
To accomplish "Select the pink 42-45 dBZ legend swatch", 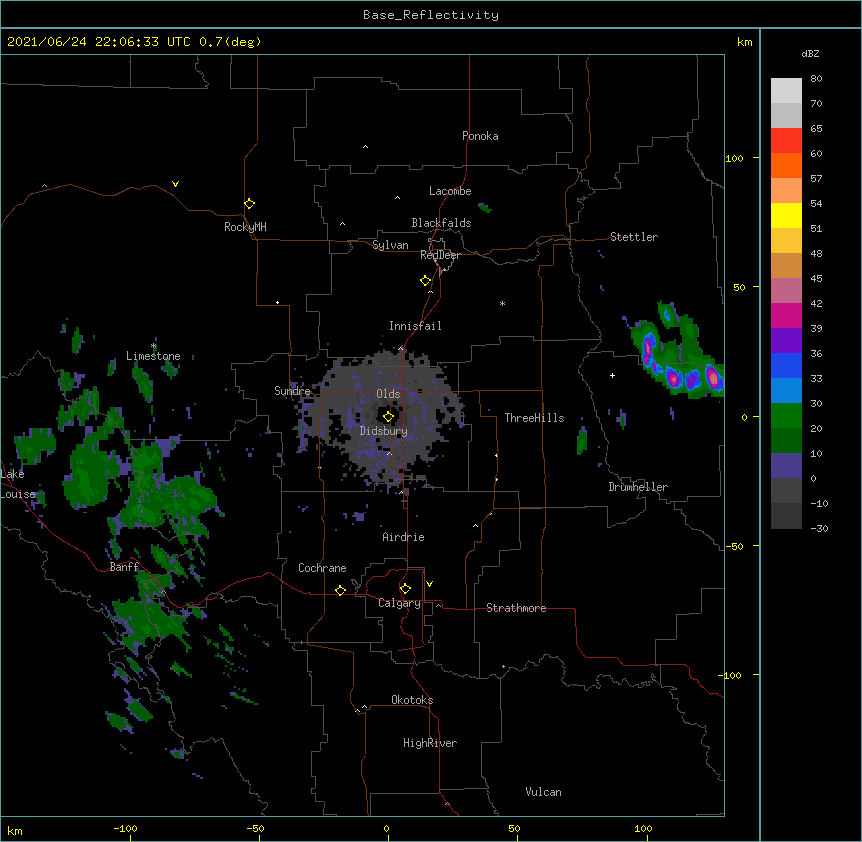I will [786, 291].
